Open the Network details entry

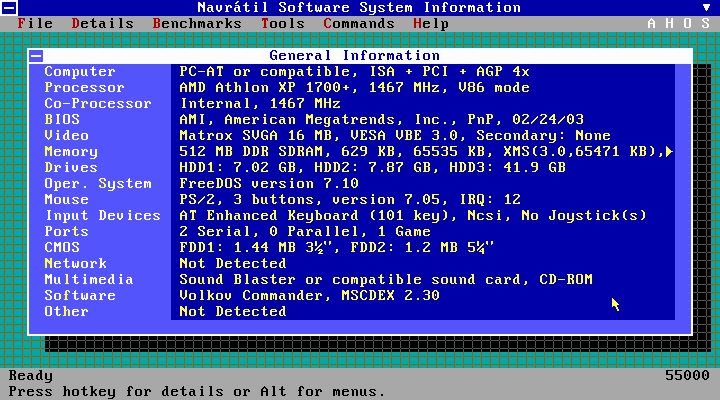75,264
